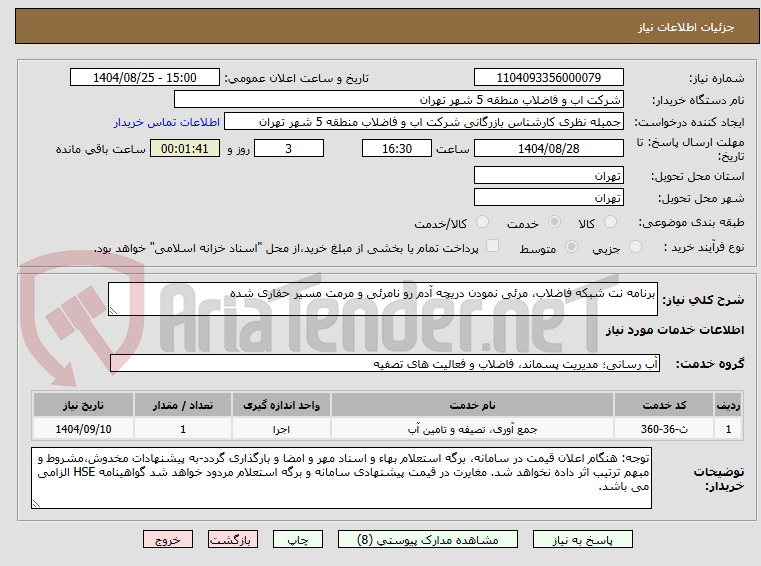
Task: Click the خروج exit button
Action: tap(167, 540)
